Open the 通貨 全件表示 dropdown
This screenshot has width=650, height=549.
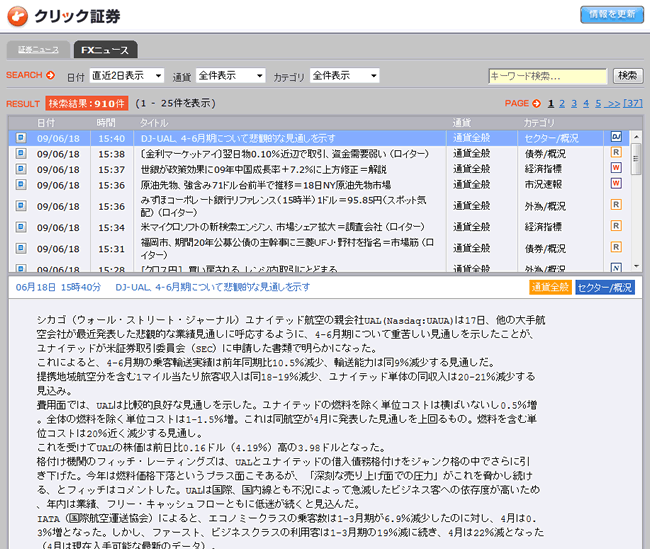(230, 75)
